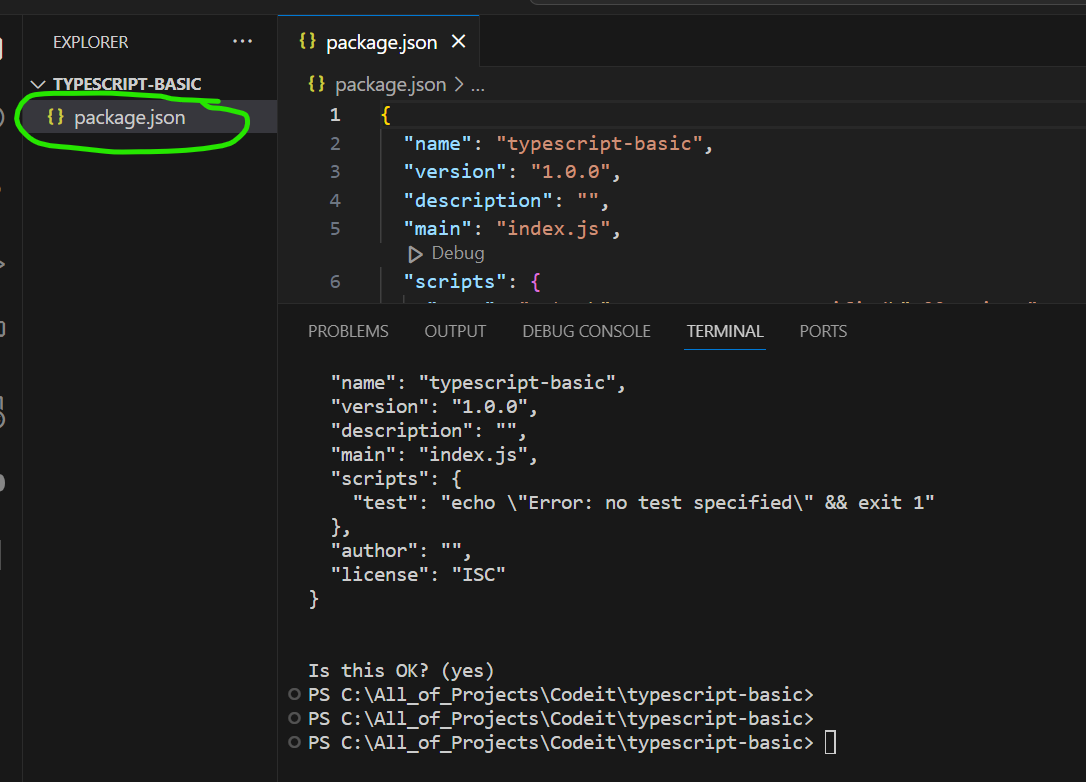
Task: Open the PORTS panel tab
Action: [823, 331]
